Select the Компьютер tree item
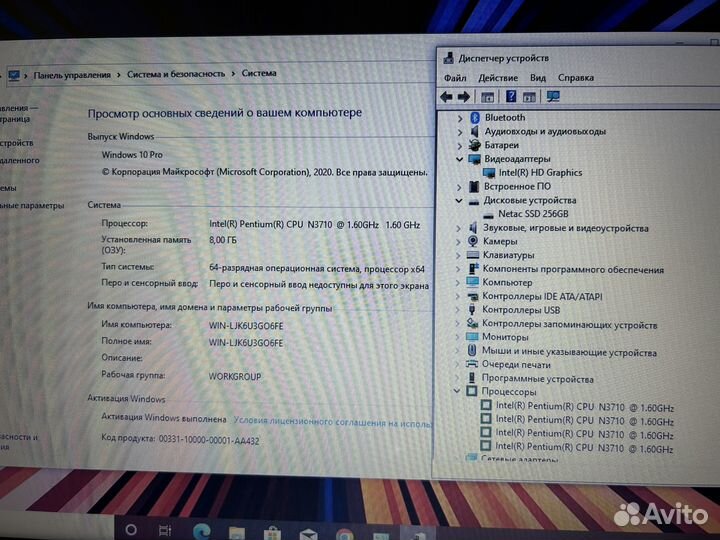Screen dimensions: 720x540 [x=507, y=282]
